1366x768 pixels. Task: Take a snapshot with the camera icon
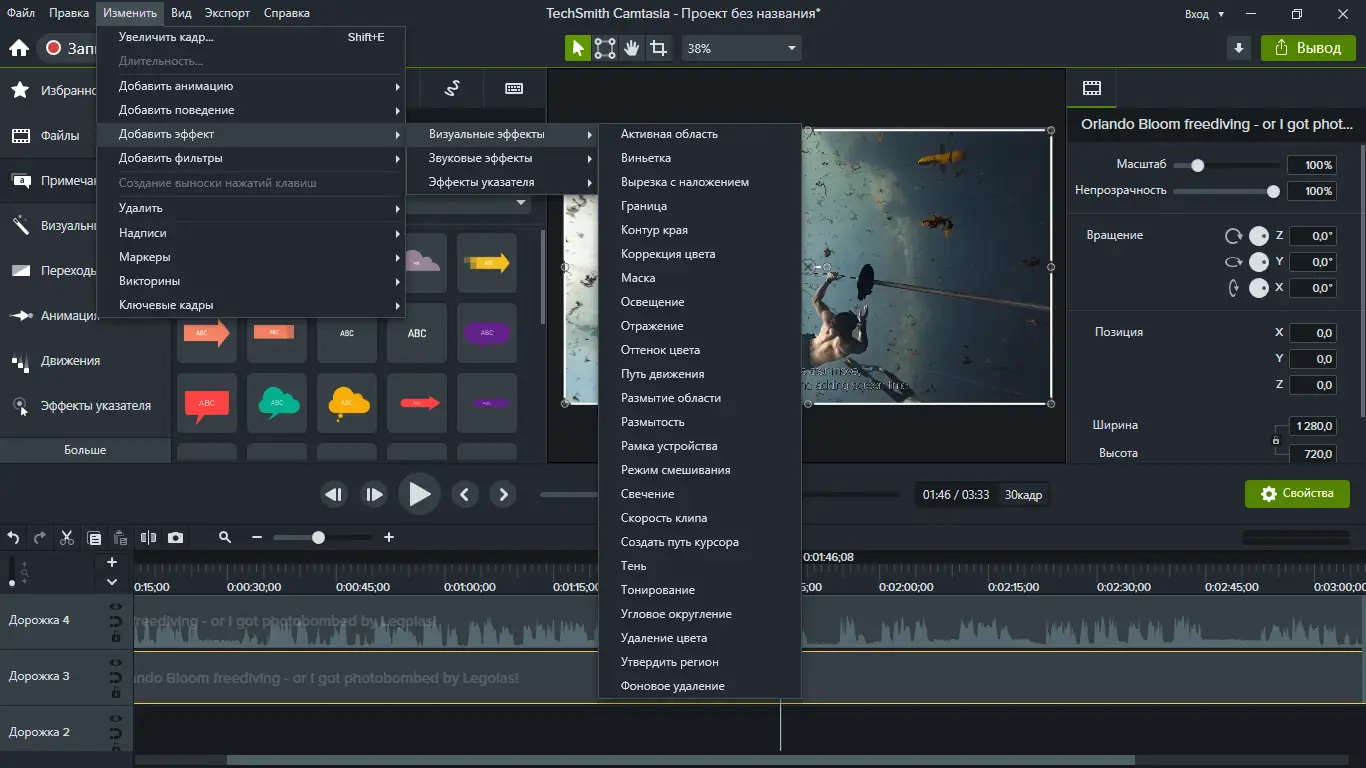(x=176, y=537)
